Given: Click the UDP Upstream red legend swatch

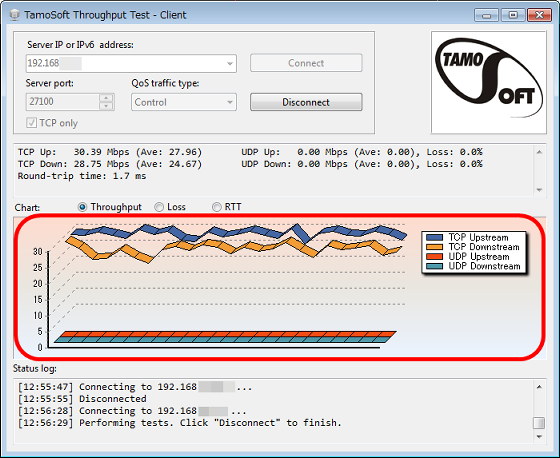Looking at the screenshot, I should tap(435, 257).
